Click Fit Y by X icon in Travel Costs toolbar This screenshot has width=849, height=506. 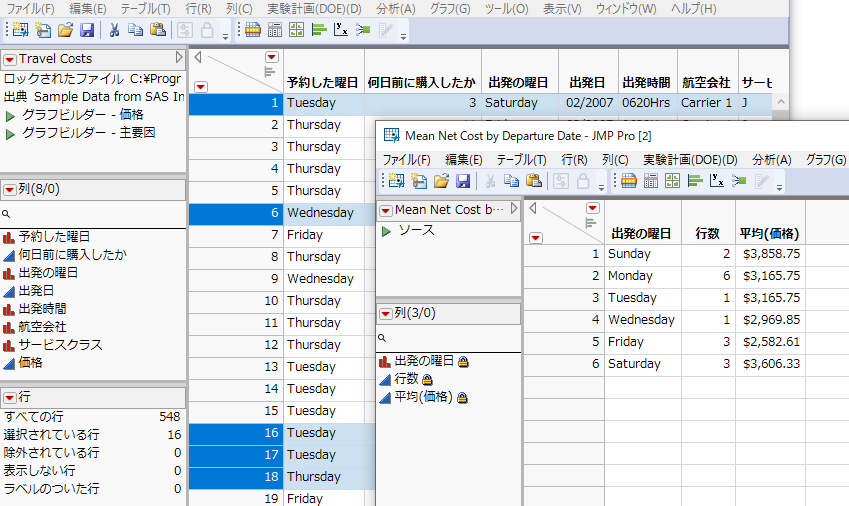(x=341, y=30)
